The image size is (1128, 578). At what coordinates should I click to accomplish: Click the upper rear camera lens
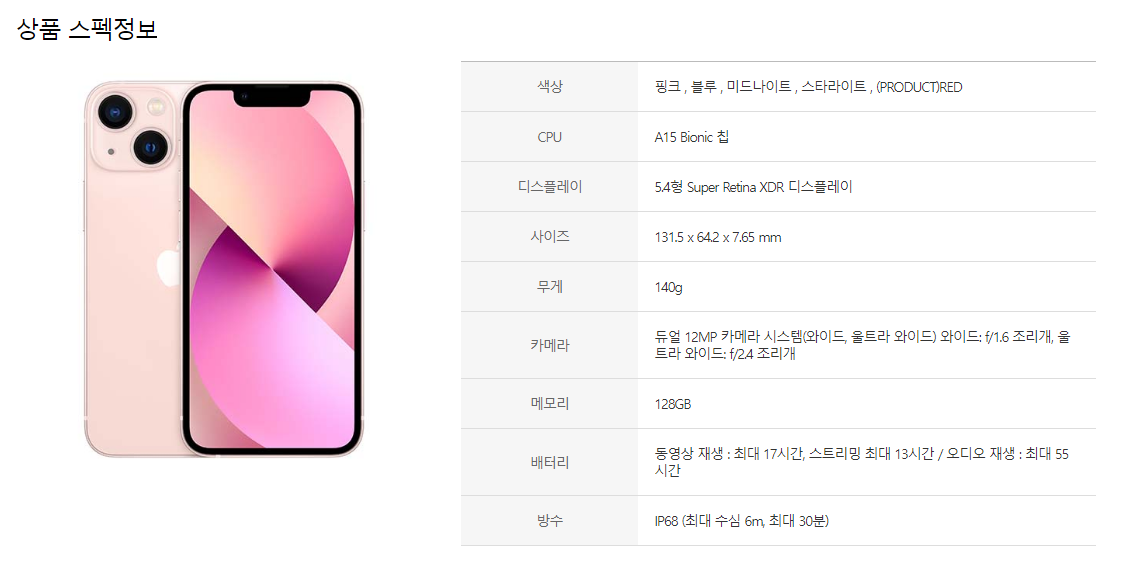(x=115, y=112)
